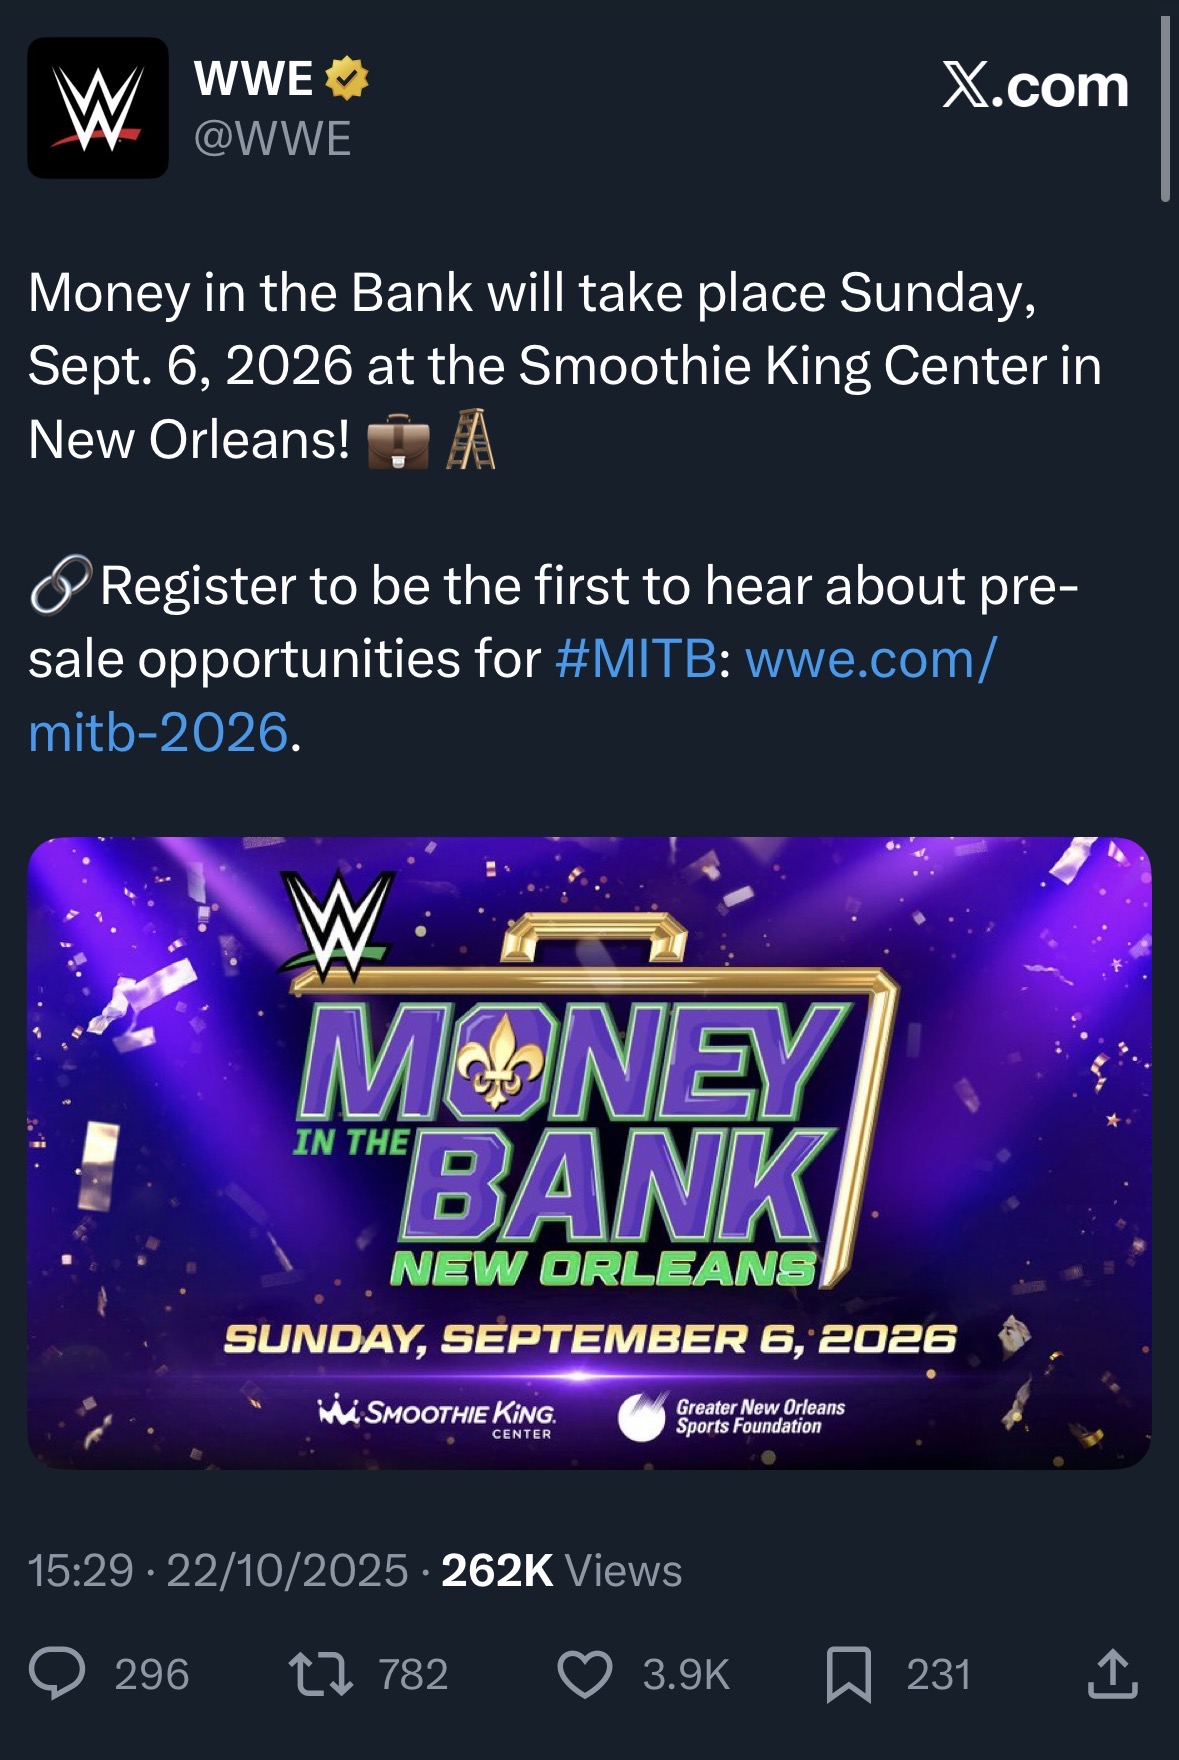
Task: Click the ladder emoji in the tweet
Action: point(470,440)
